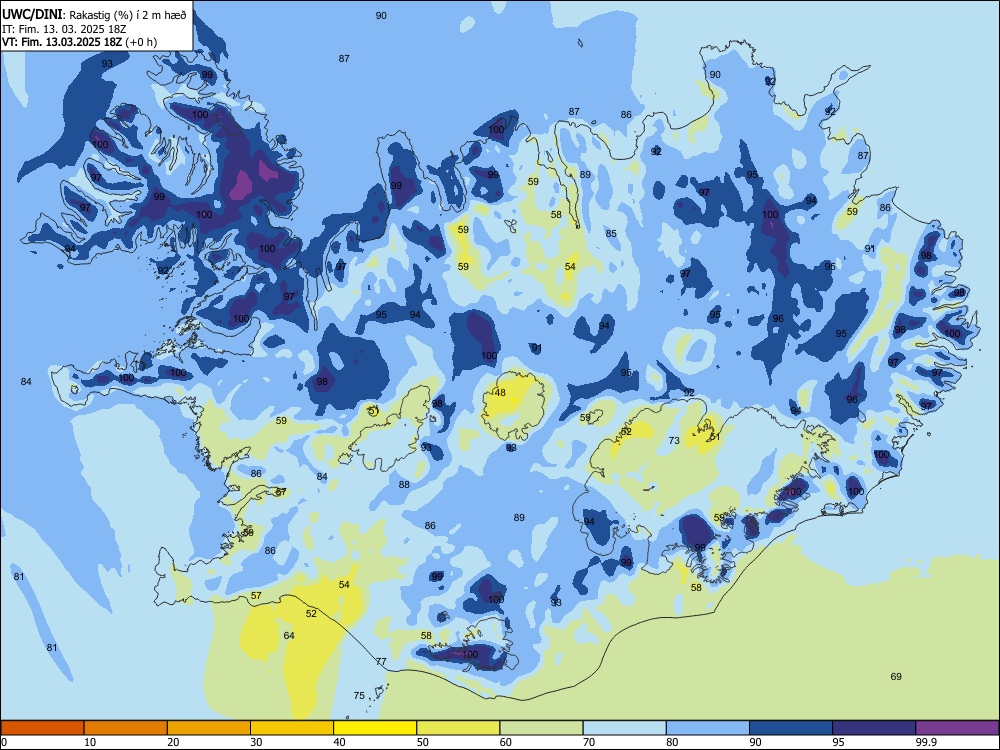Select the 30–40 amber legend swatch
The width and height of the screenshot is (1000, 750).
(x=292, y=728)
